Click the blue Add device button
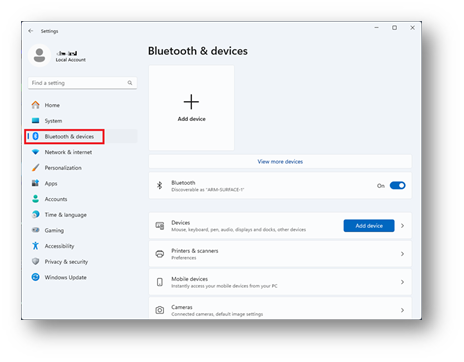Viewport: 464px width, 362px height. tap(369, 226)
